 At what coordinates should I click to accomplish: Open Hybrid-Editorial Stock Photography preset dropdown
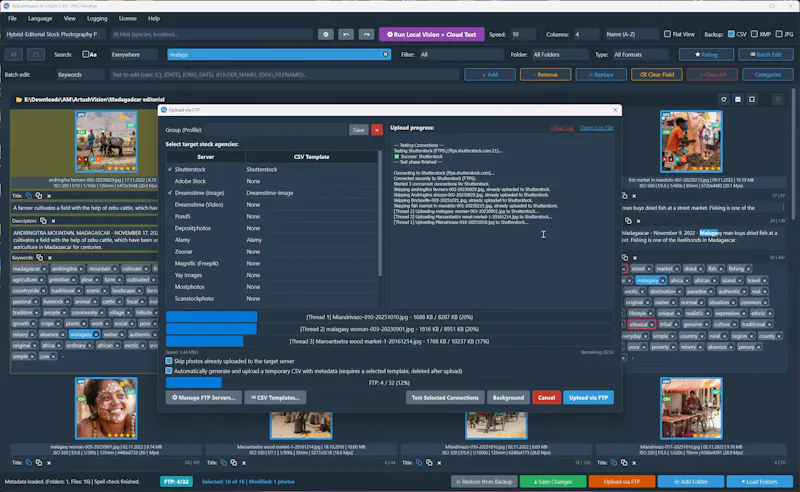(54, 34)
